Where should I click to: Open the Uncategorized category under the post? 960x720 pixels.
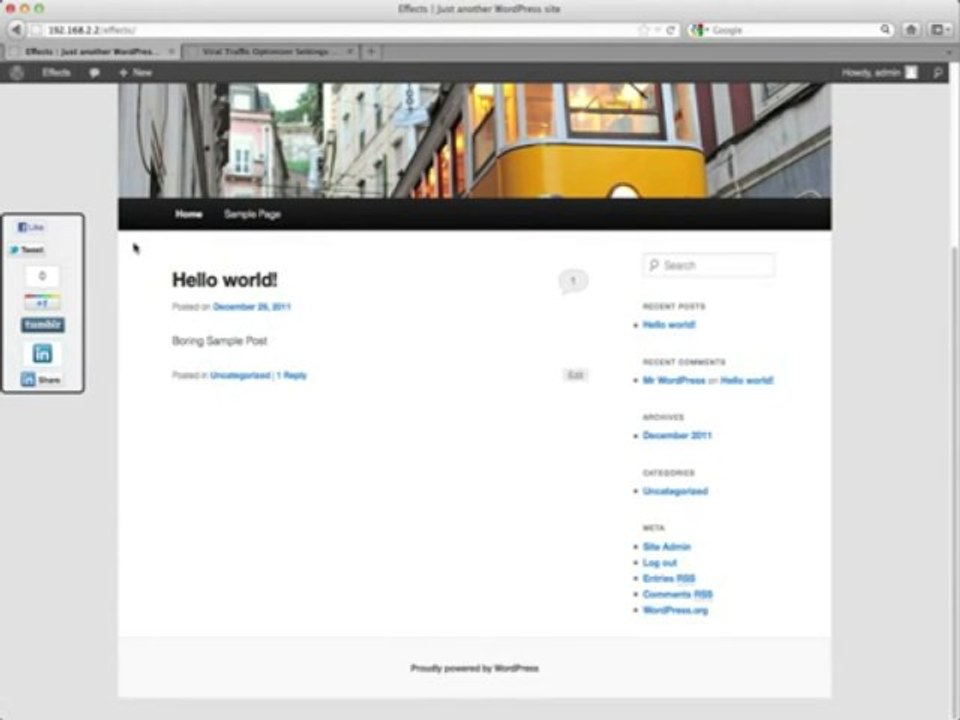point(240,375)
